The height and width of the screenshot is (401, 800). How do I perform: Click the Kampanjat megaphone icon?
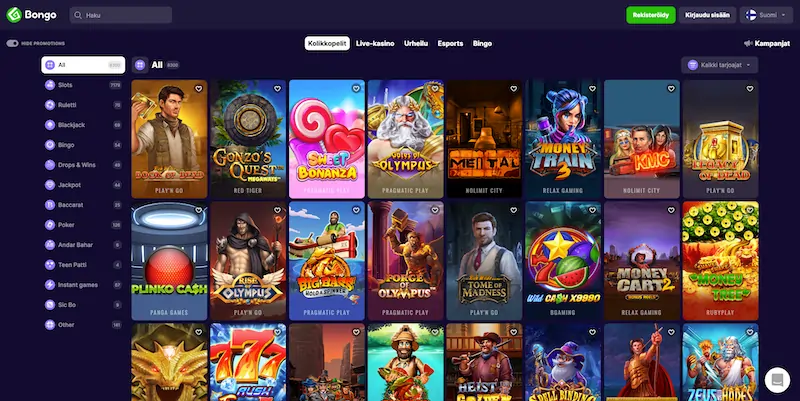(x=748, y=43)
